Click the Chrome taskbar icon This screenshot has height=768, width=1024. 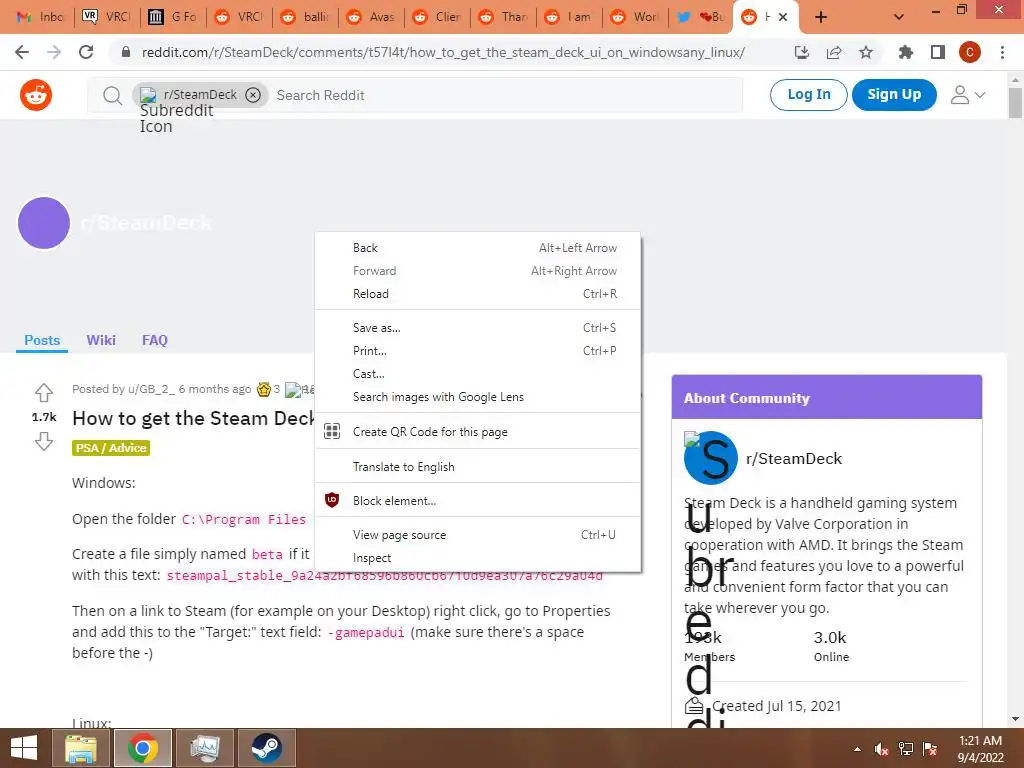click(143, 748)
